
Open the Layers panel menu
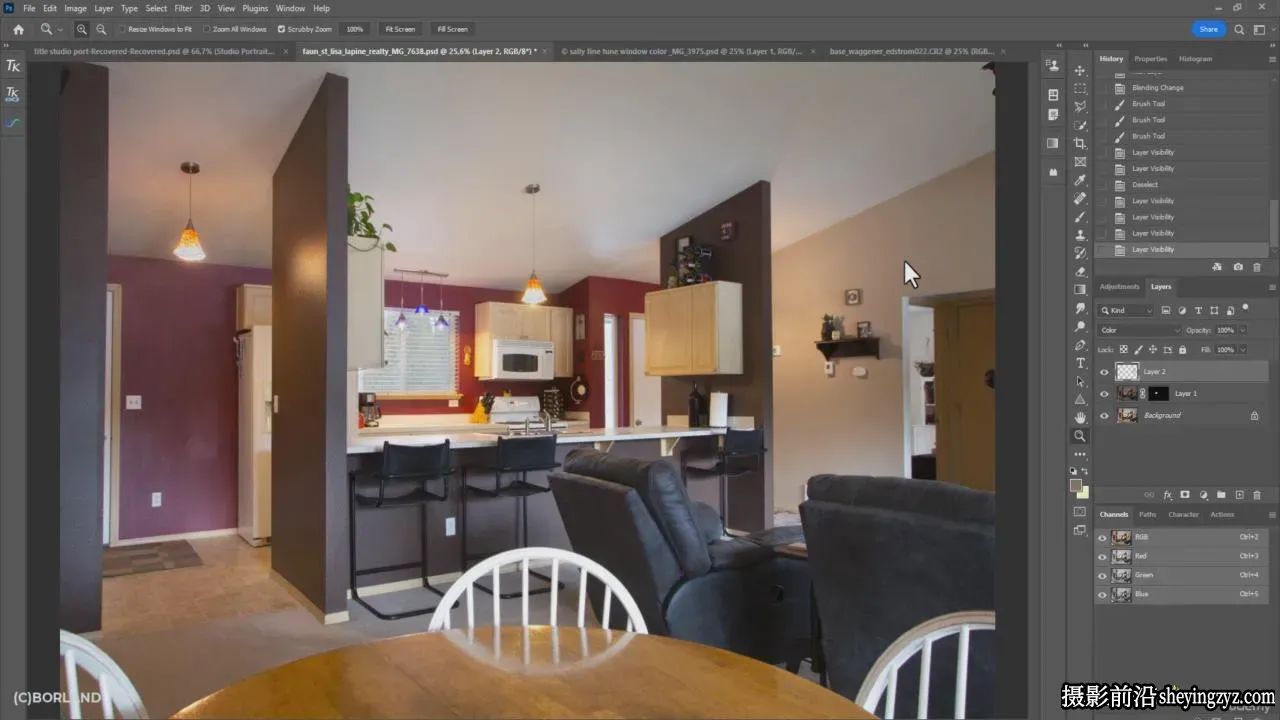[x=1270, y=287]
